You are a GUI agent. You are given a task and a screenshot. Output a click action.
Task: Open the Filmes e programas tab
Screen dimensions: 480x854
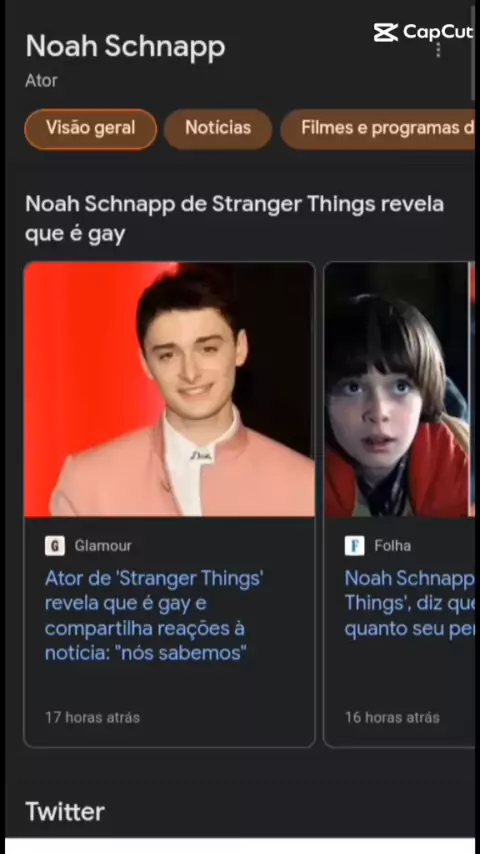[378, 129]
